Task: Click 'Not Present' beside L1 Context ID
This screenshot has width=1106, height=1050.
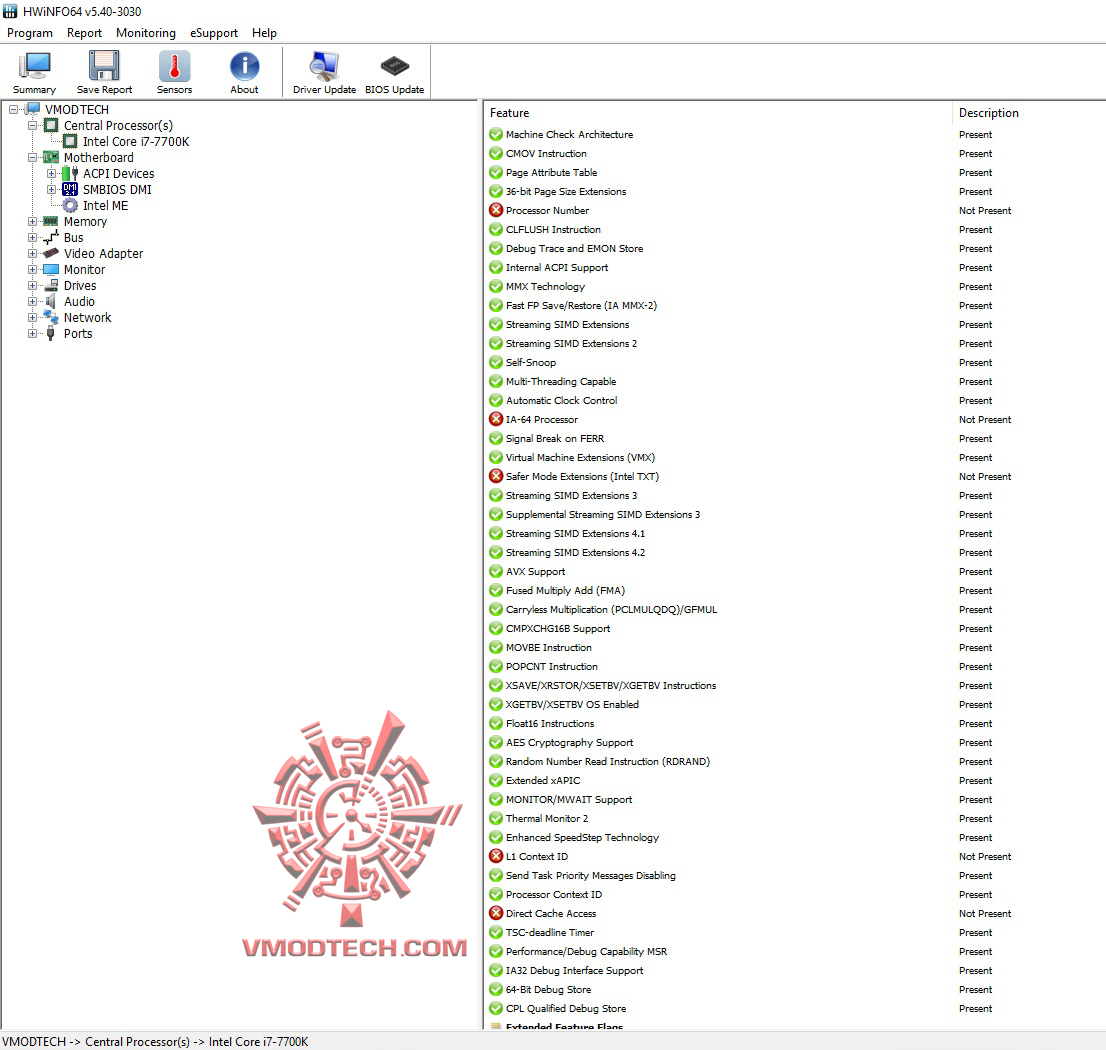Action: click(985, 856)
